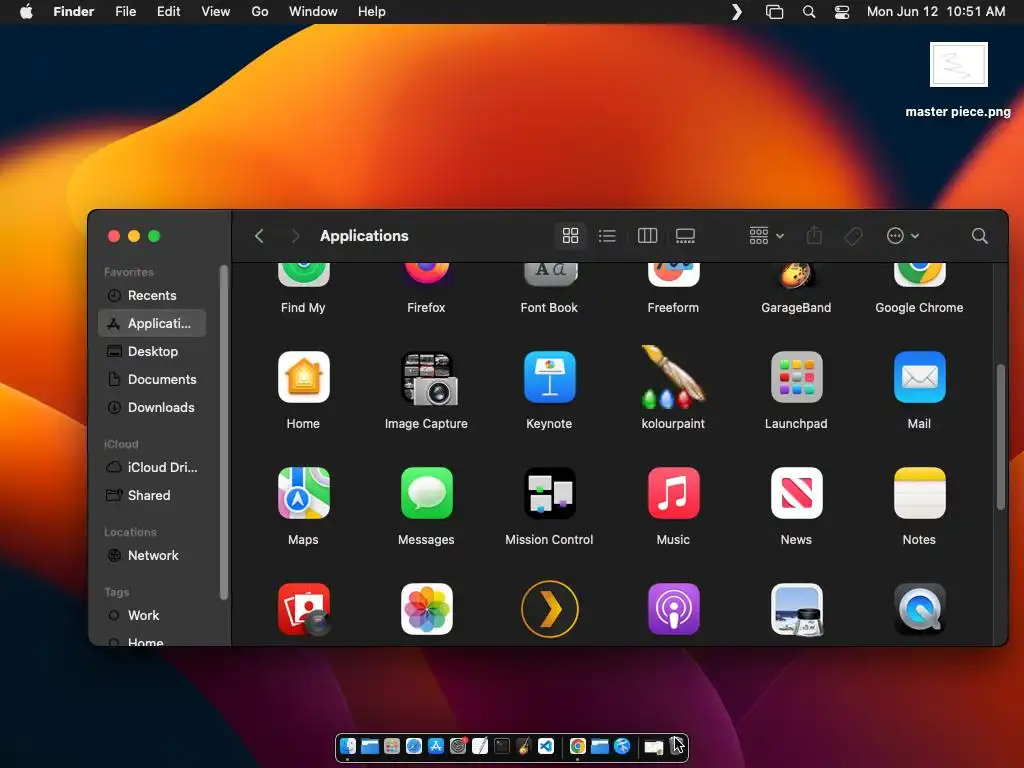
Task: Open Spotlight search in menu bar
Action: pyautogui.click(x=808, y=12)
